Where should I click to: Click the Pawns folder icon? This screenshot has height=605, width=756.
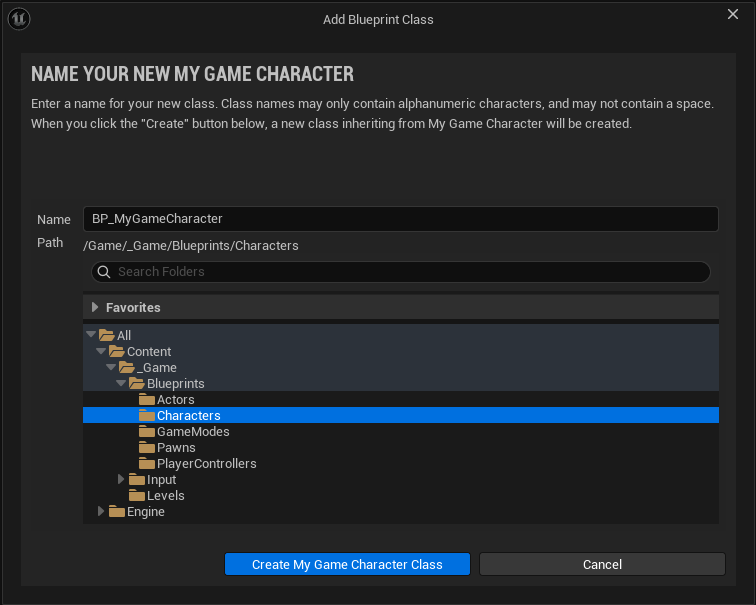click(x=146, y=448)
